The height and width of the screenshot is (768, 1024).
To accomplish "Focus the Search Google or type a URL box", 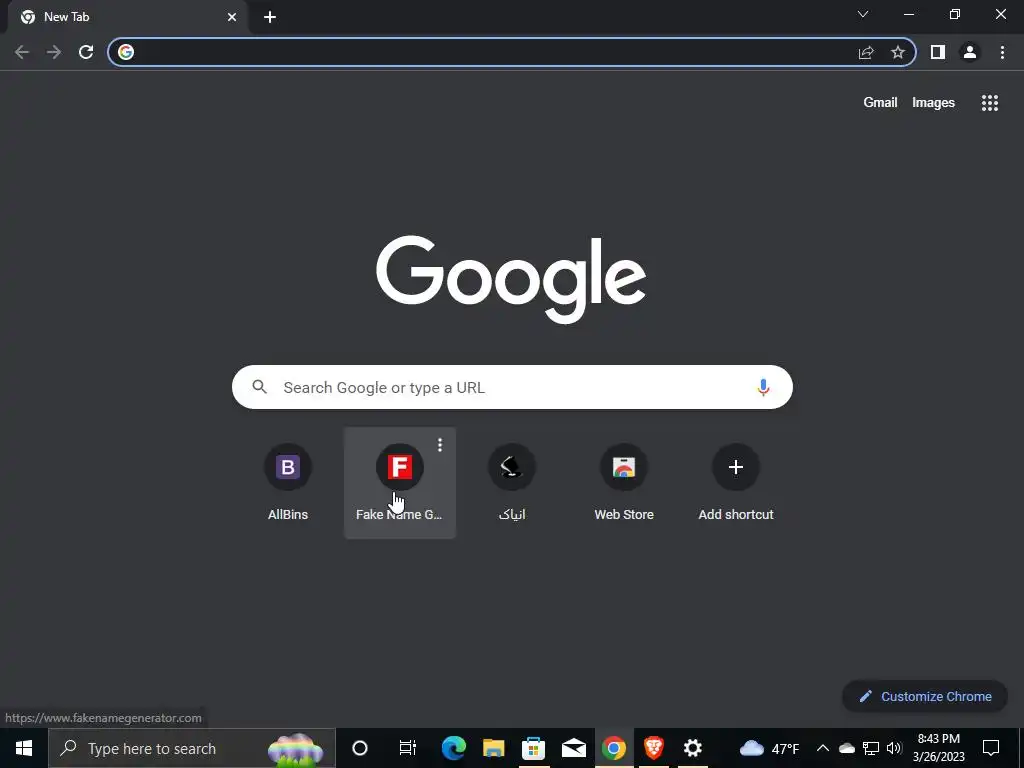I will coord(513,387).
